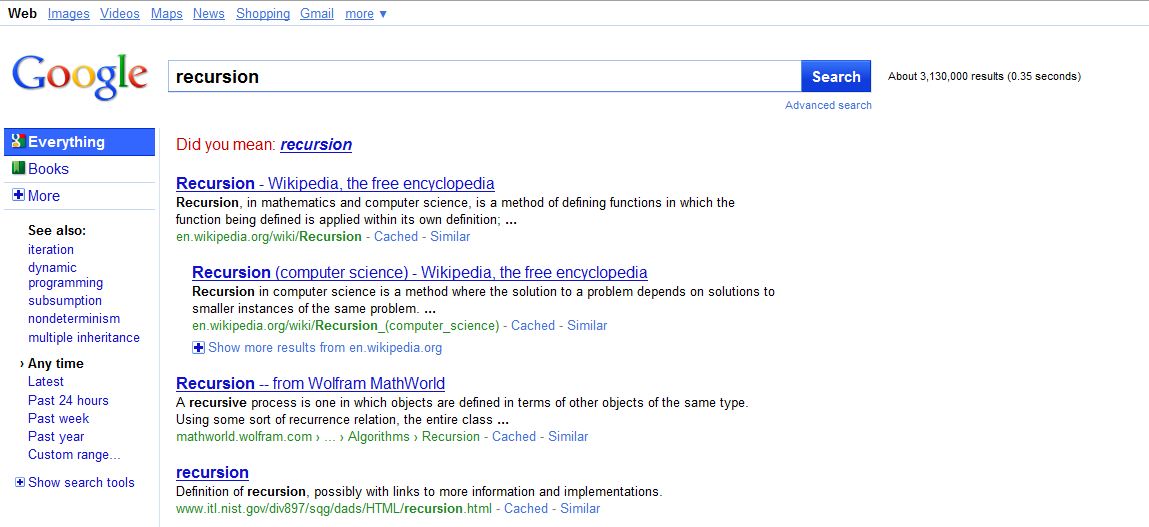Filter results to Past 24 hours

68,400
